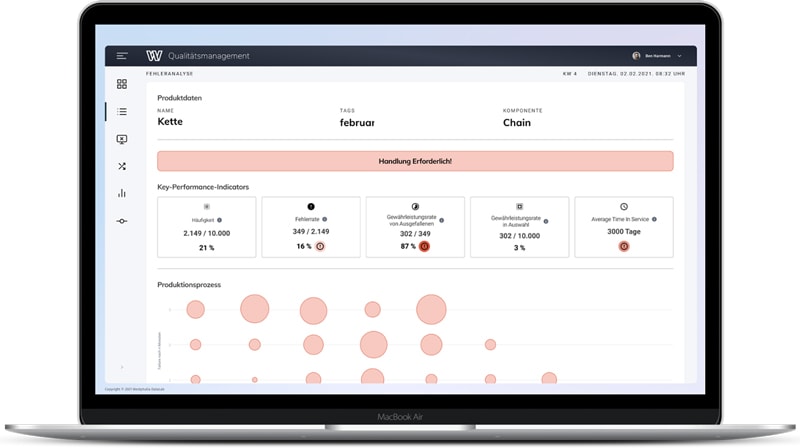The image size is (800, 448).
Task: Click alert icon below 3000 Tage
Action: tap(623, 246)
